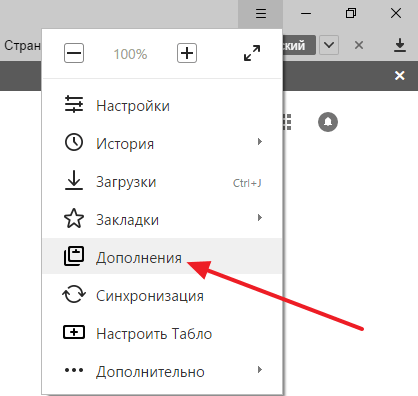This screenshot has height=396, width=418.
Task: Click the zoom out minus button
Action: coord(74,53)
